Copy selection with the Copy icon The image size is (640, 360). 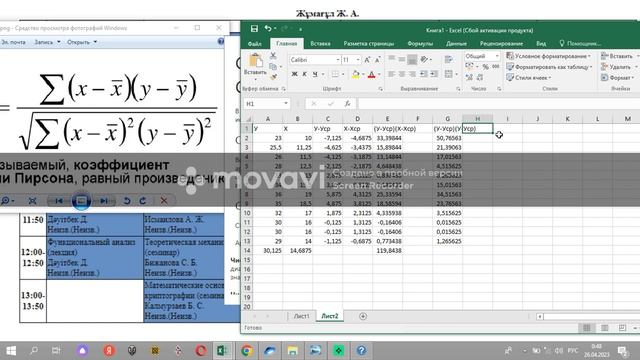(273, 66)
